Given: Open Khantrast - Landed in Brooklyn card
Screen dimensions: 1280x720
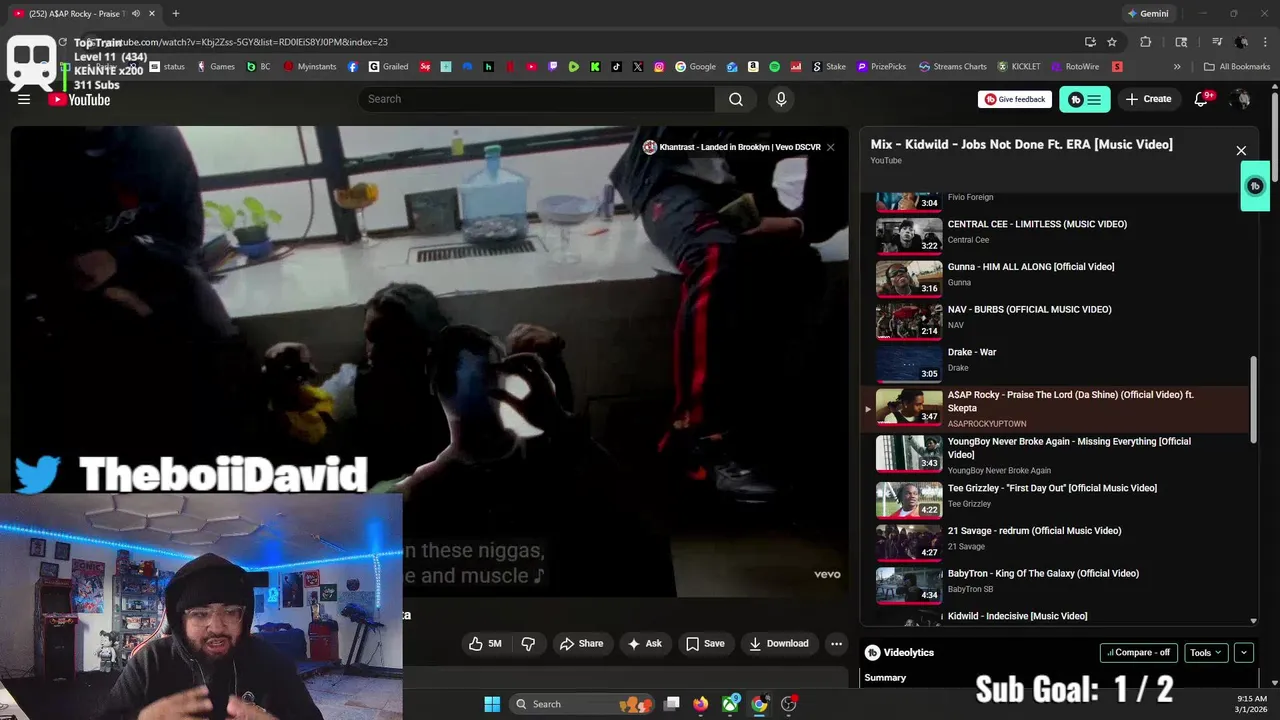Looking at the screenshot, I should coord(731,147).
